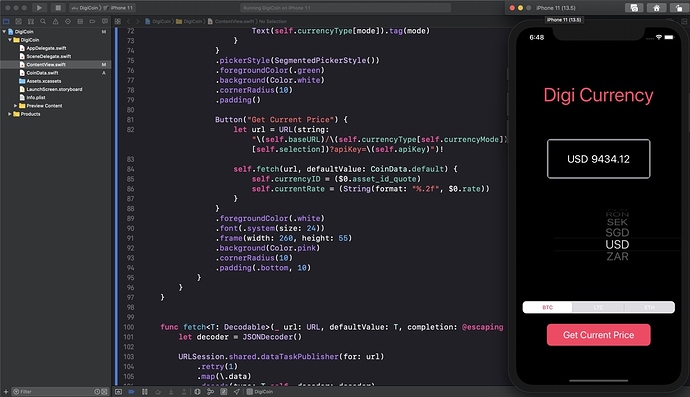
Task: Click line number 81 in gutter
Action: click(130, 120)
